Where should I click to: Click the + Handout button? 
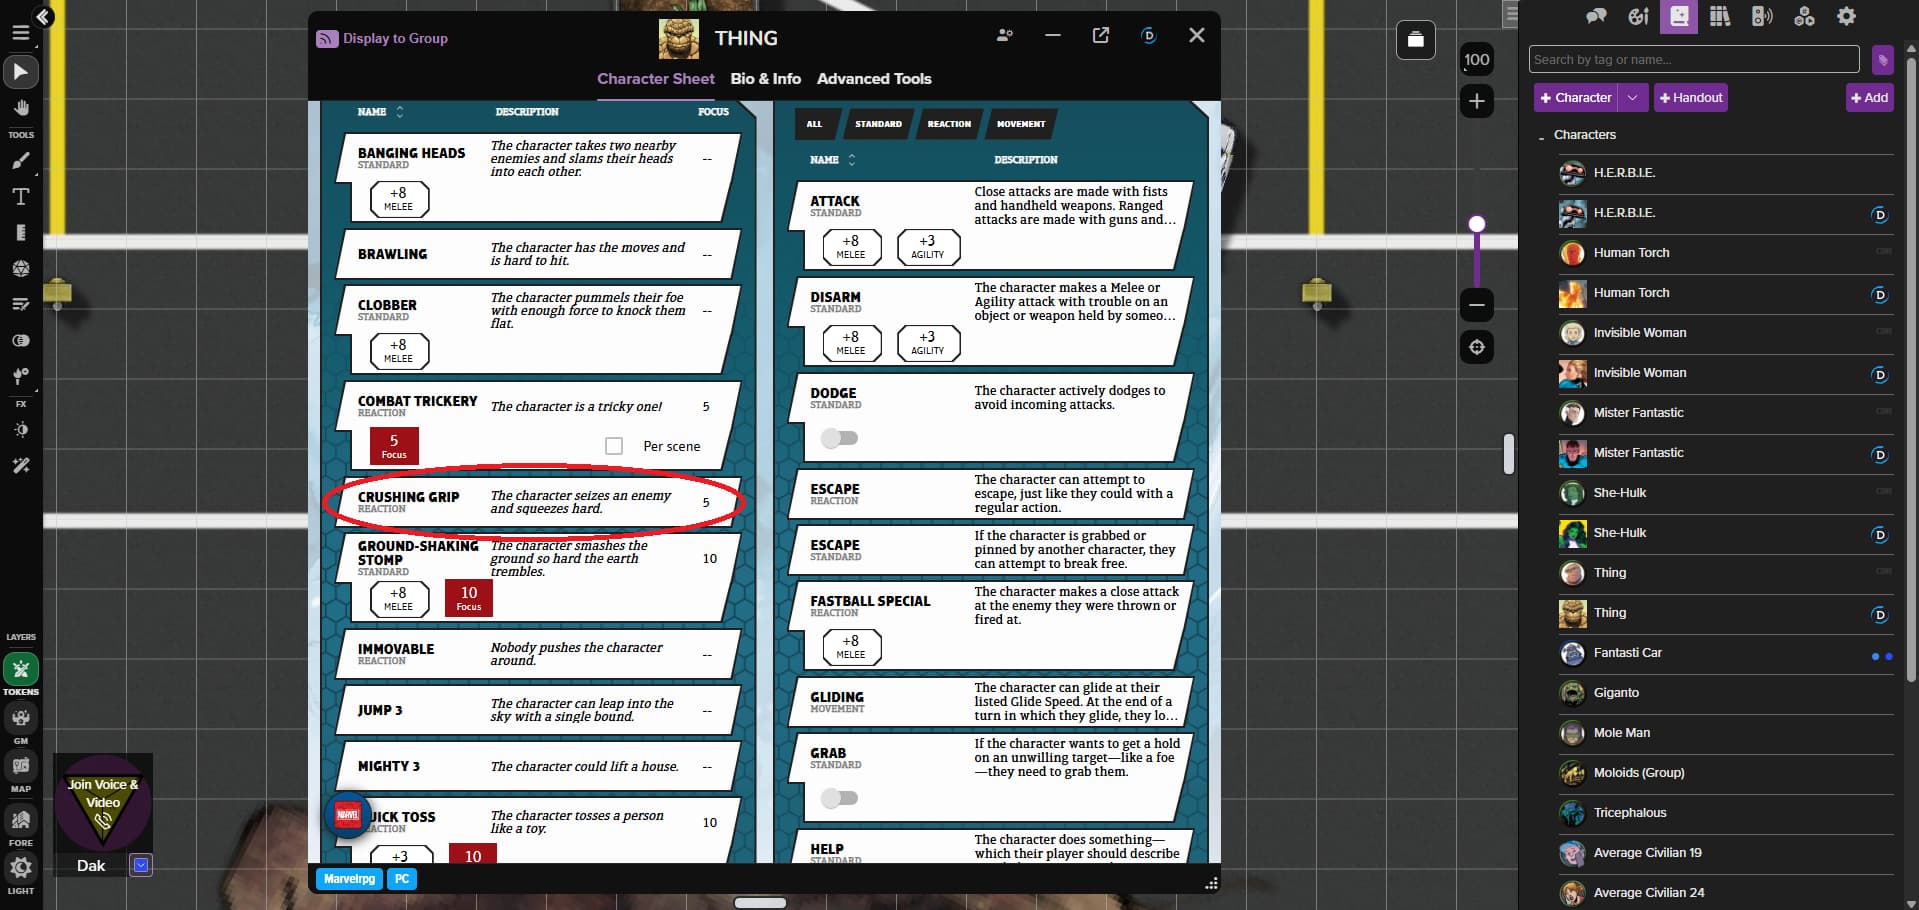click(x=1691, y=98)
